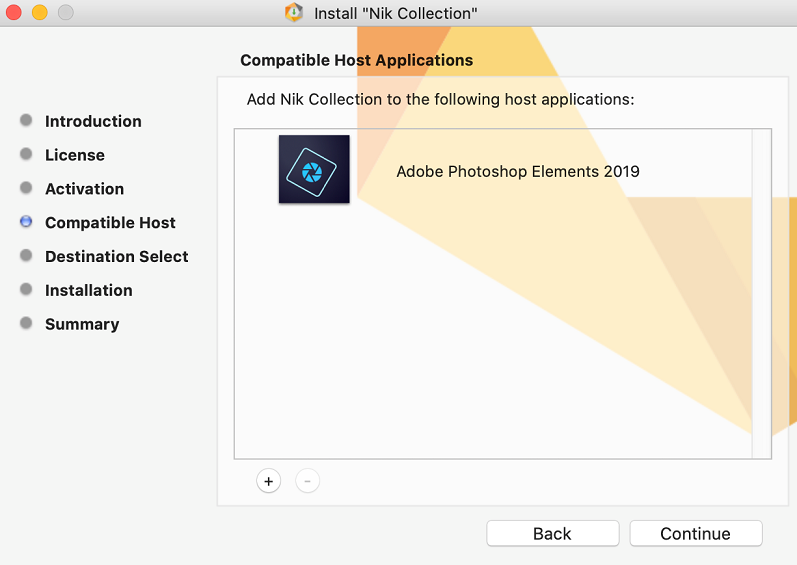Click the Installation step bullet
Image resolution: width=797 pixels, height=565 pixels.
26,290
